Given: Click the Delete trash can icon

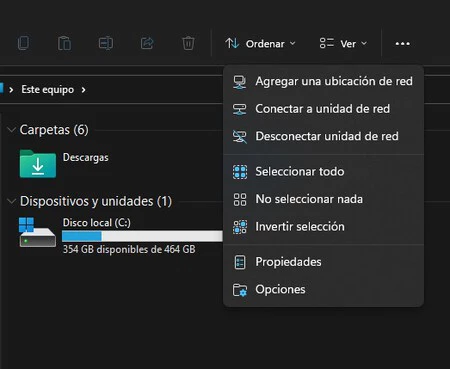Looking at the screenshot, I should [188, 43].
